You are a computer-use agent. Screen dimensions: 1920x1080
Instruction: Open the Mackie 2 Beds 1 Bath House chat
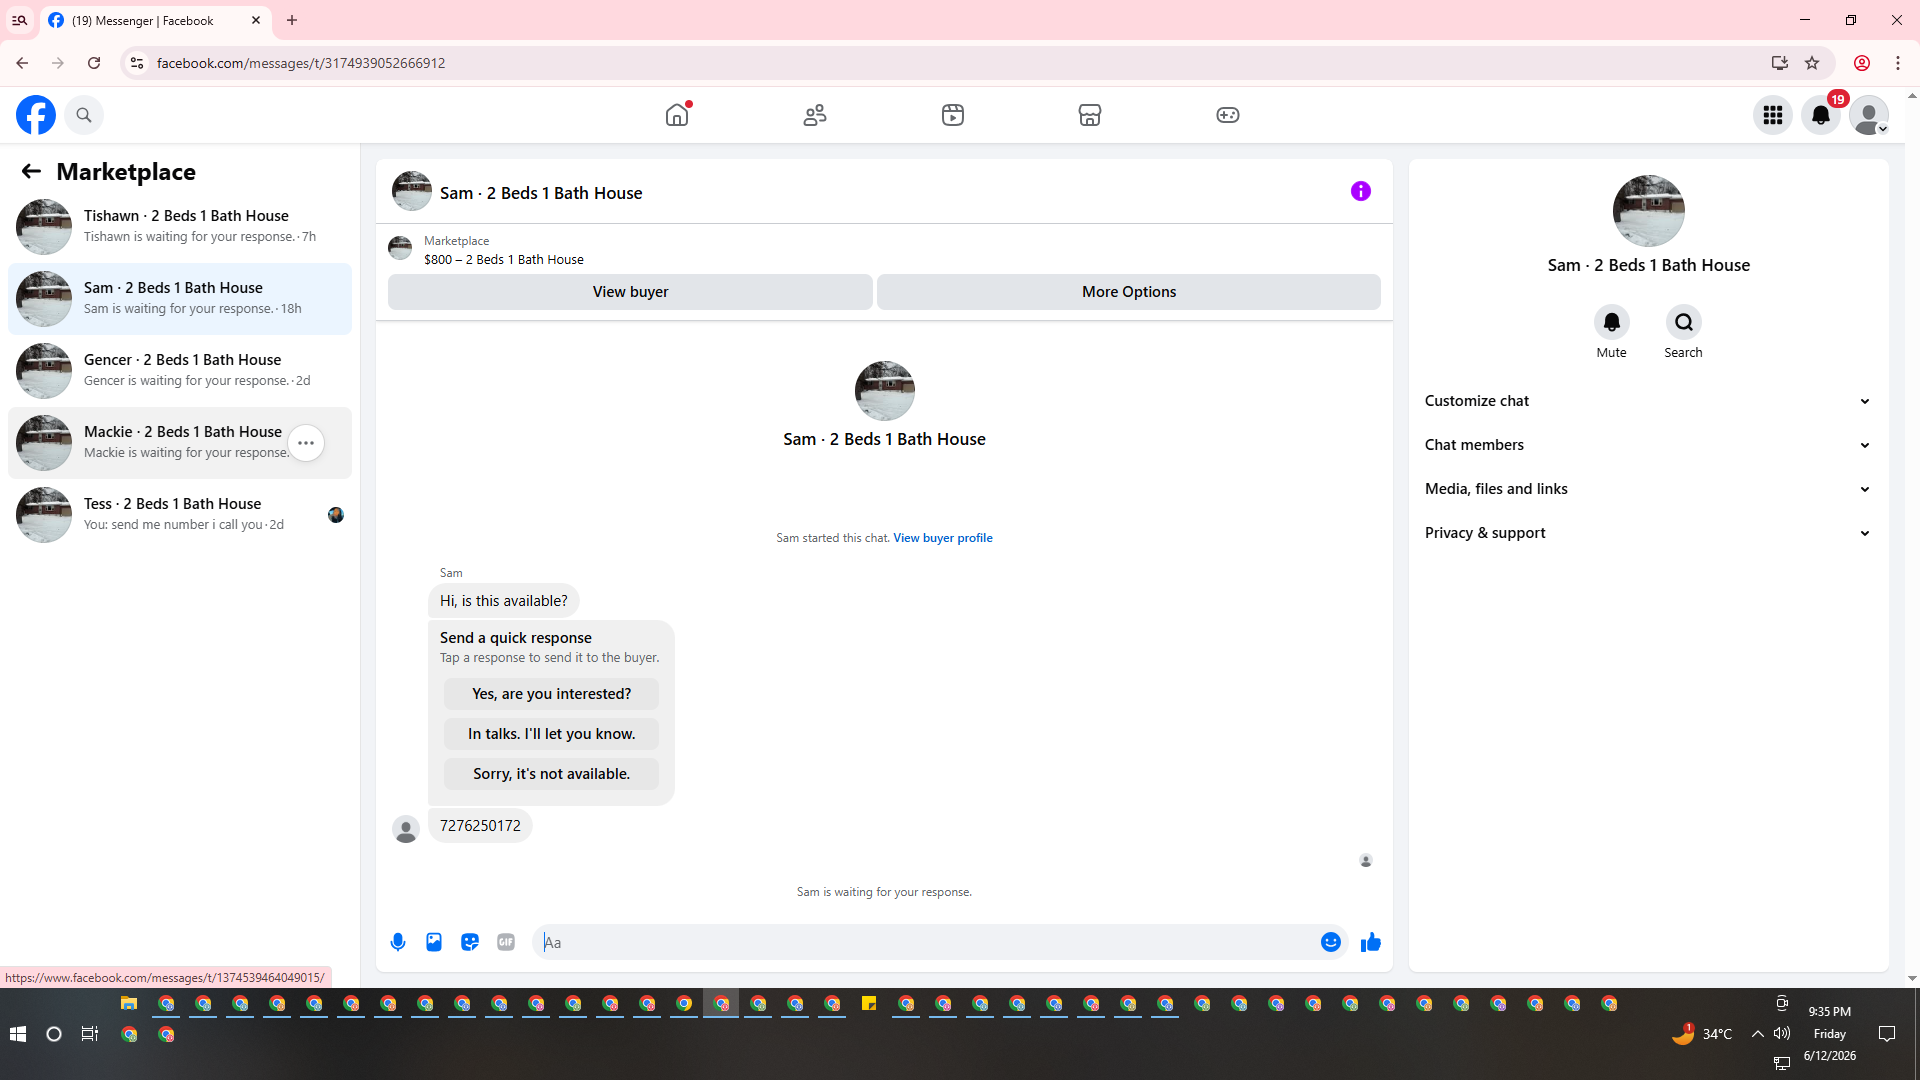pos(180,442)
